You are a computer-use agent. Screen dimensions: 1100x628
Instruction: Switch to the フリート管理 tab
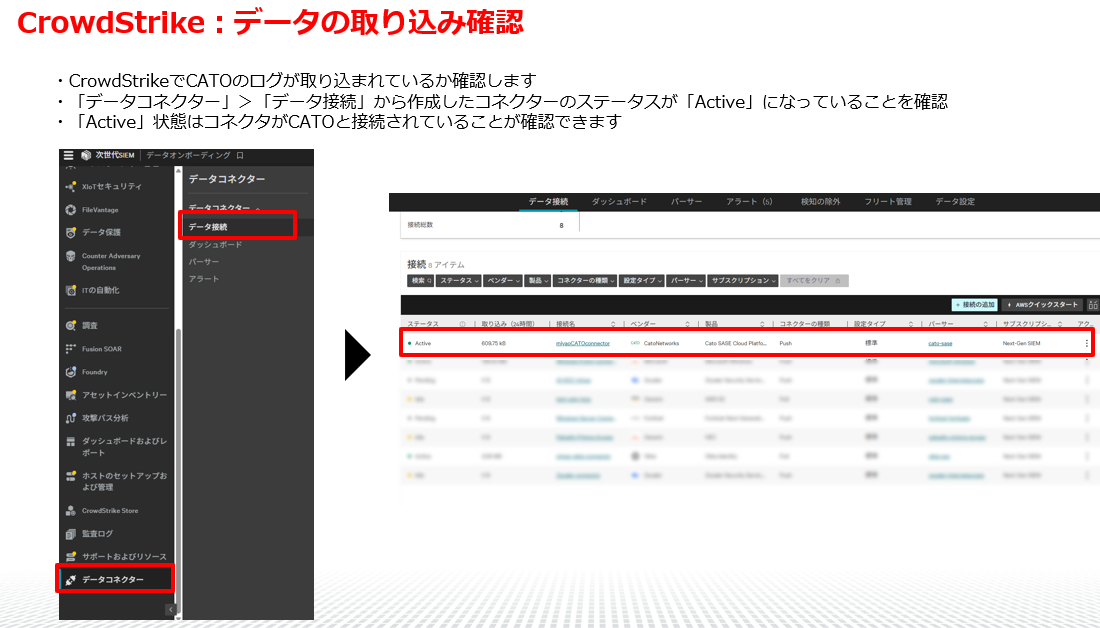[887, 201]
